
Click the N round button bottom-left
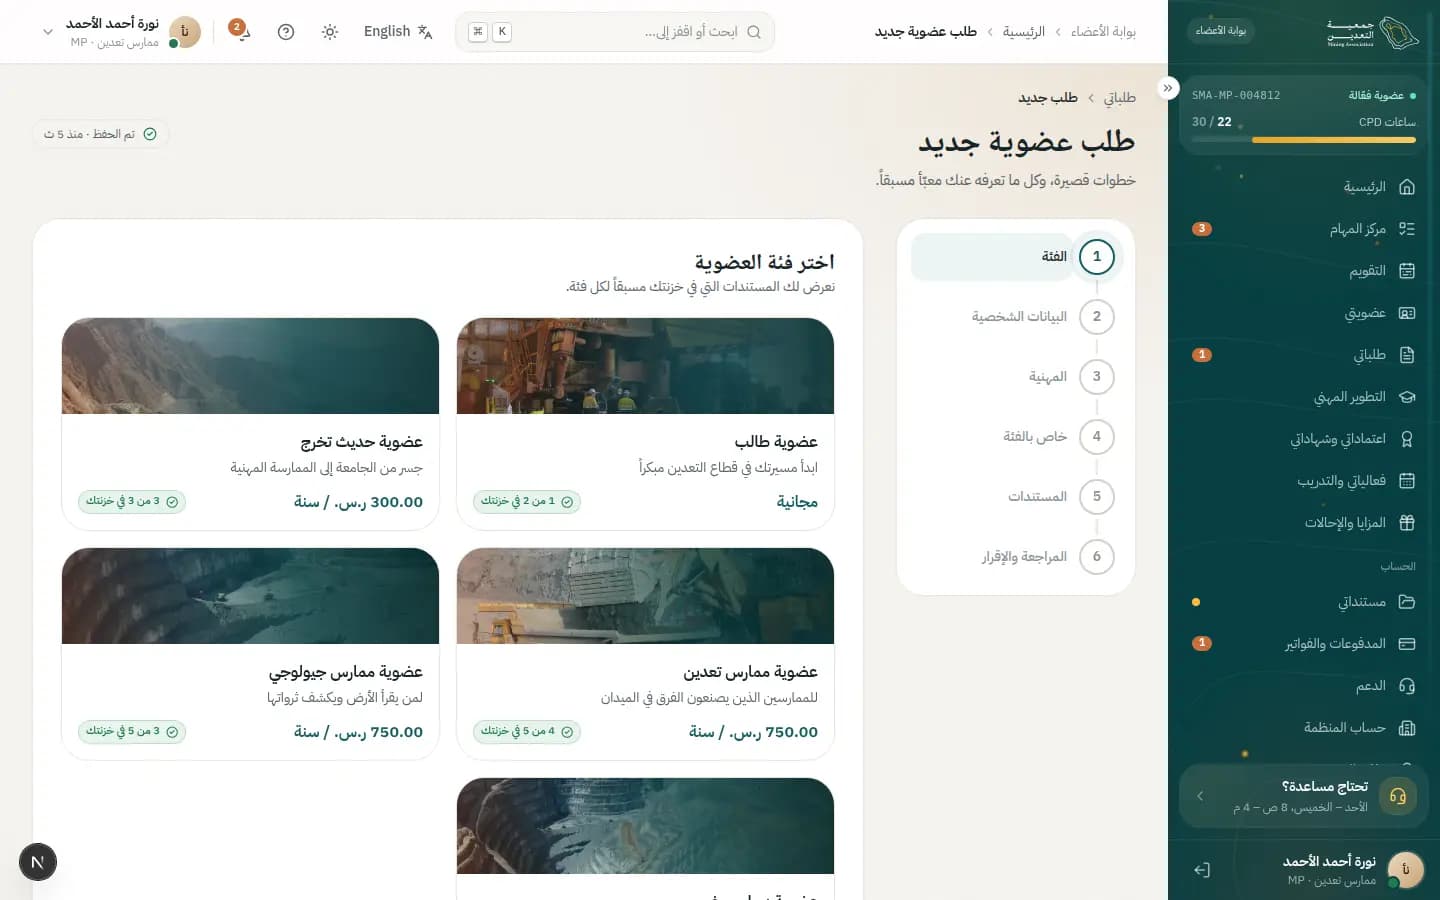38,862
